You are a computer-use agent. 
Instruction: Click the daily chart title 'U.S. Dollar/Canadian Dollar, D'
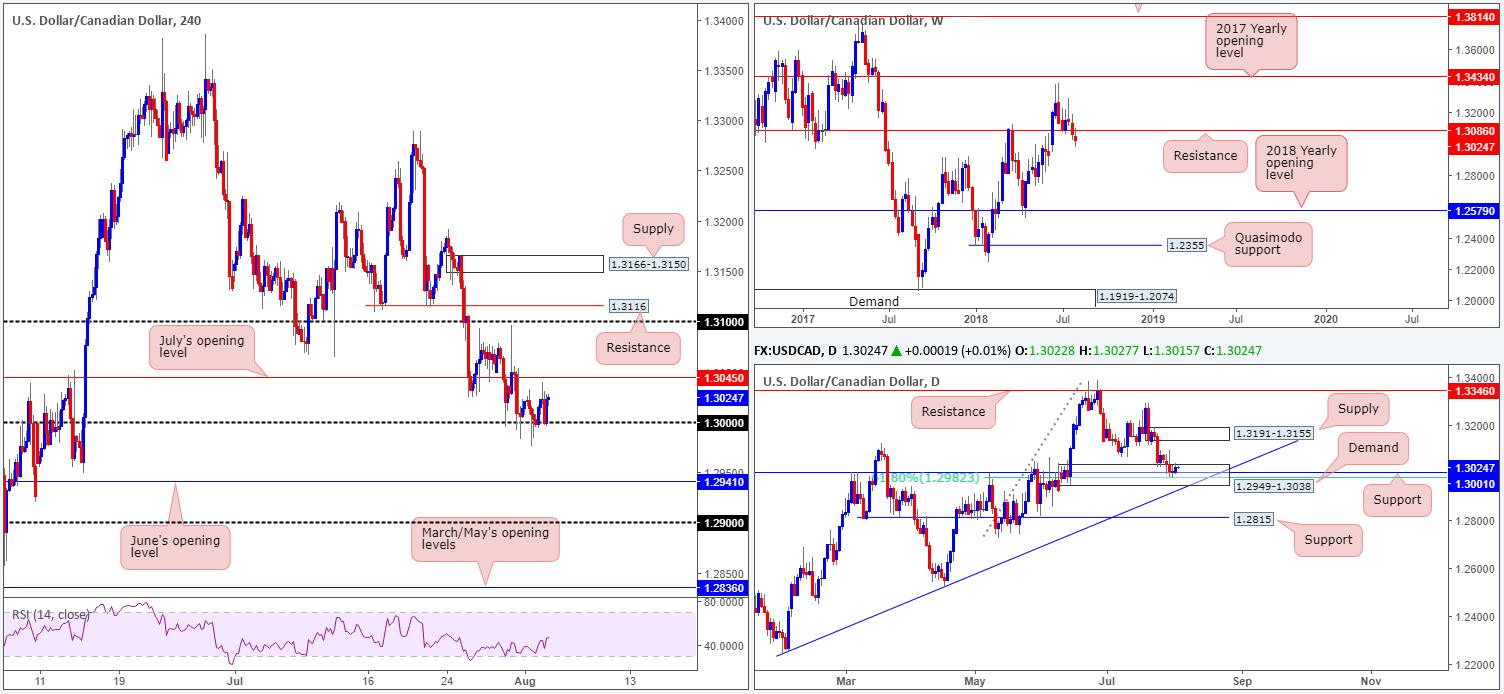coord(850,381)
